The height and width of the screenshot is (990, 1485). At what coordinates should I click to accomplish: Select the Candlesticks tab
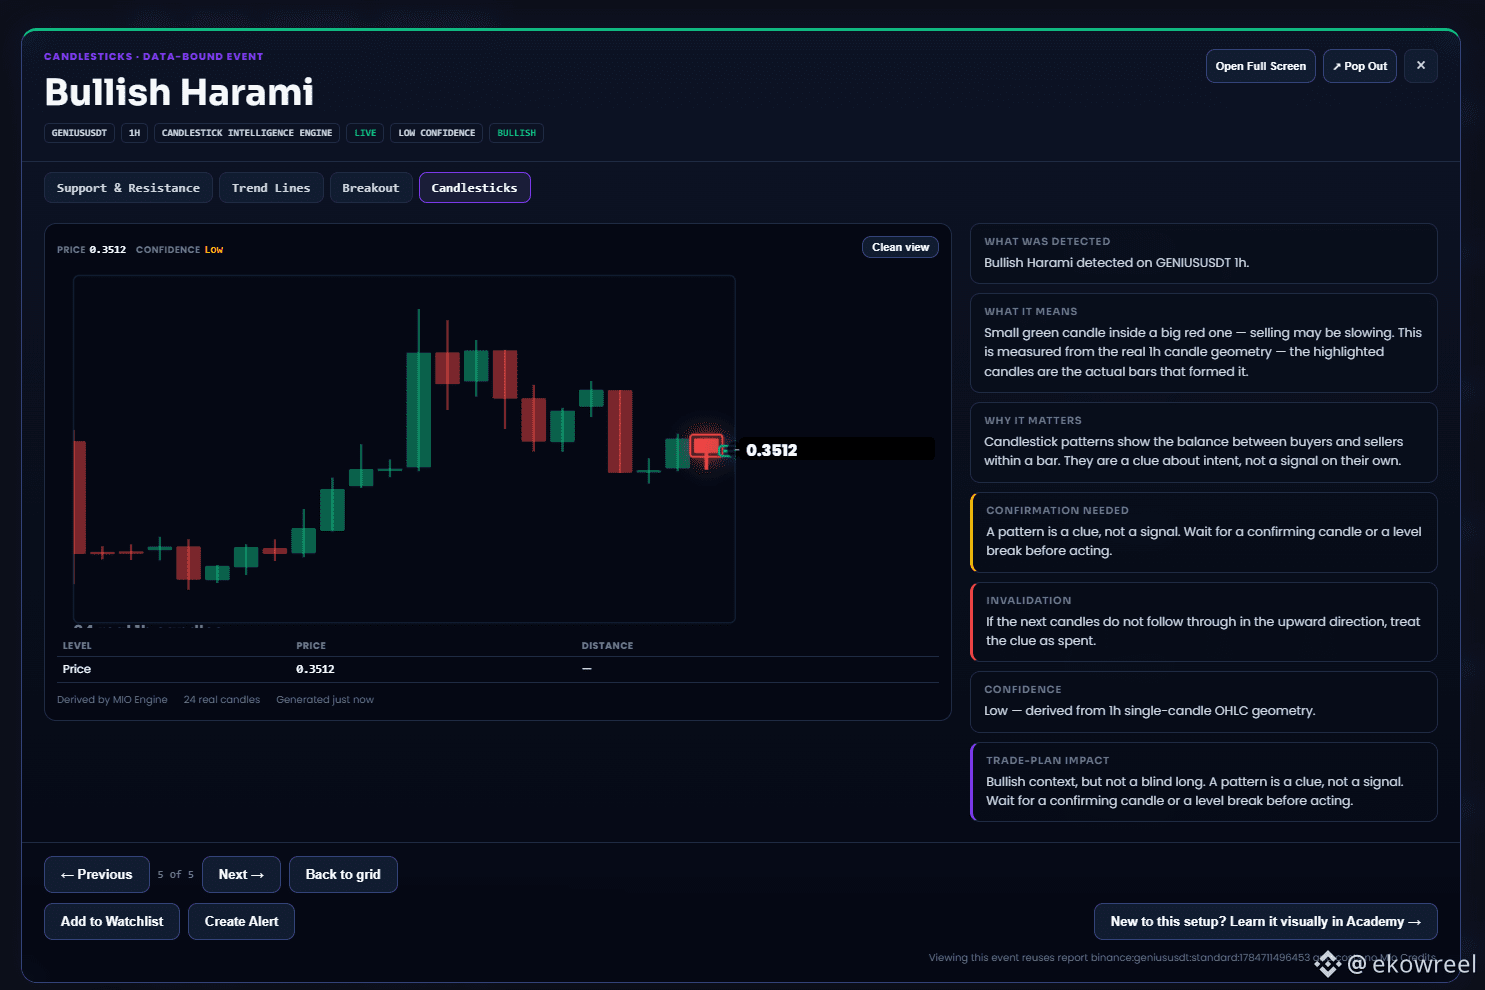pos(474,188)
